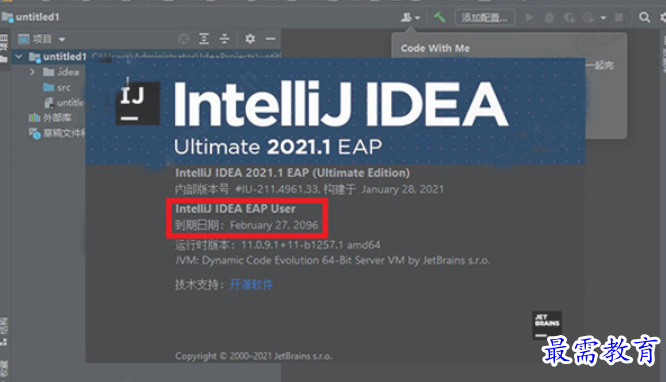Click the 内部版本号 #IU-211.4961.33 build text
The image size is (666, 382).
tap(309, 189)
